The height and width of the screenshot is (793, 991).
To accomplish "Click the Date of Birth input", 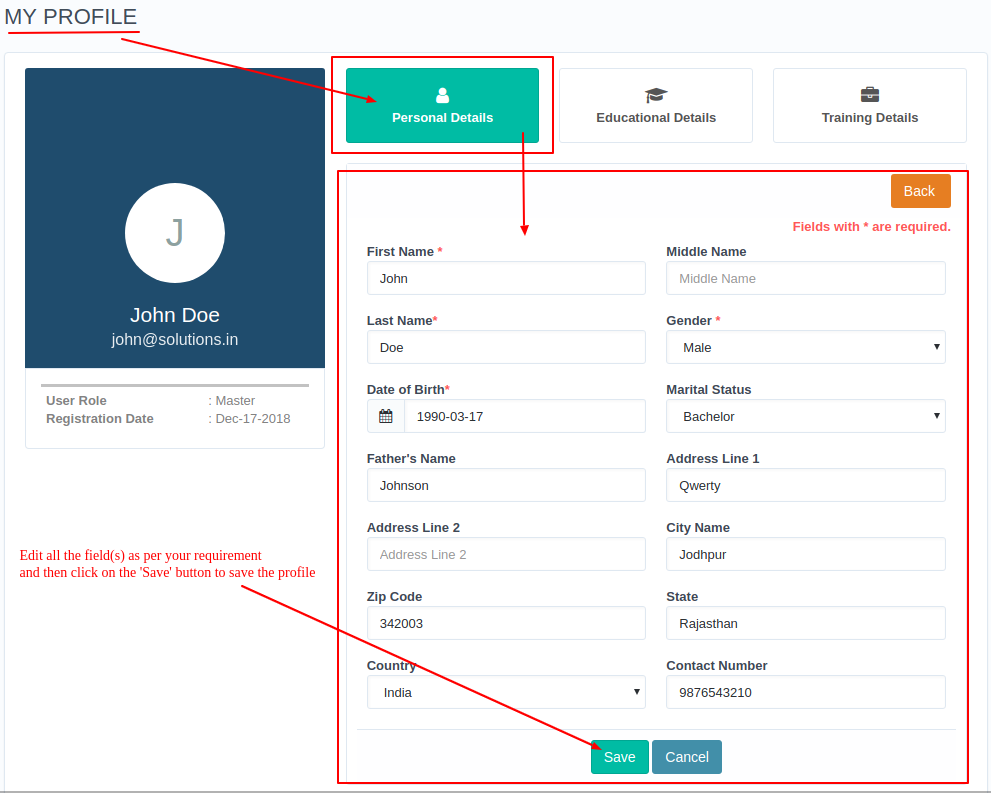I will (x=525, y=416).
